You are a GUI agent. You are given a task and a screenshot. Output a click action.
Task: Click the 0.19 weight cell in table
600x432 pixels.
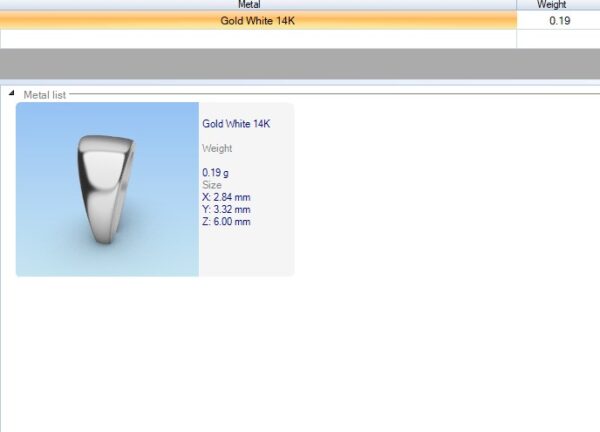point(559,21)
